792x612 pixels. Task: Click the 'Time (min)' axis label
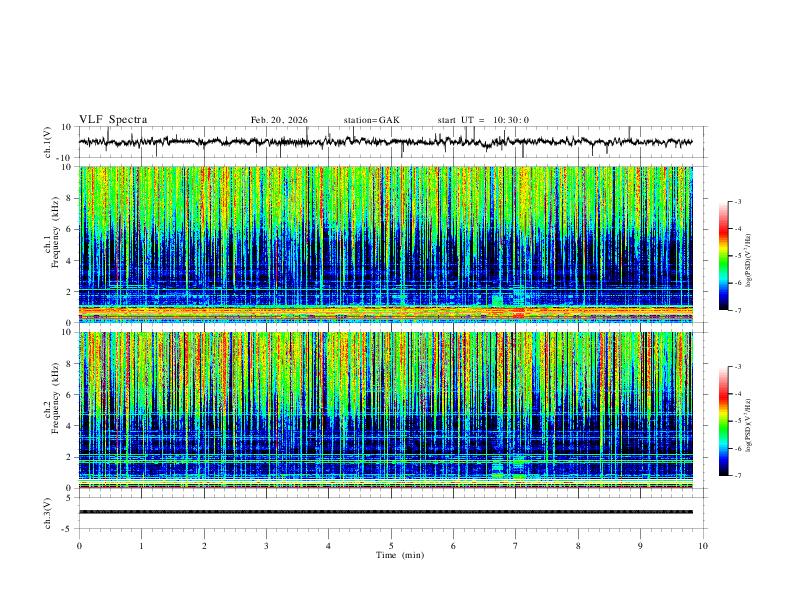point(400,555)
